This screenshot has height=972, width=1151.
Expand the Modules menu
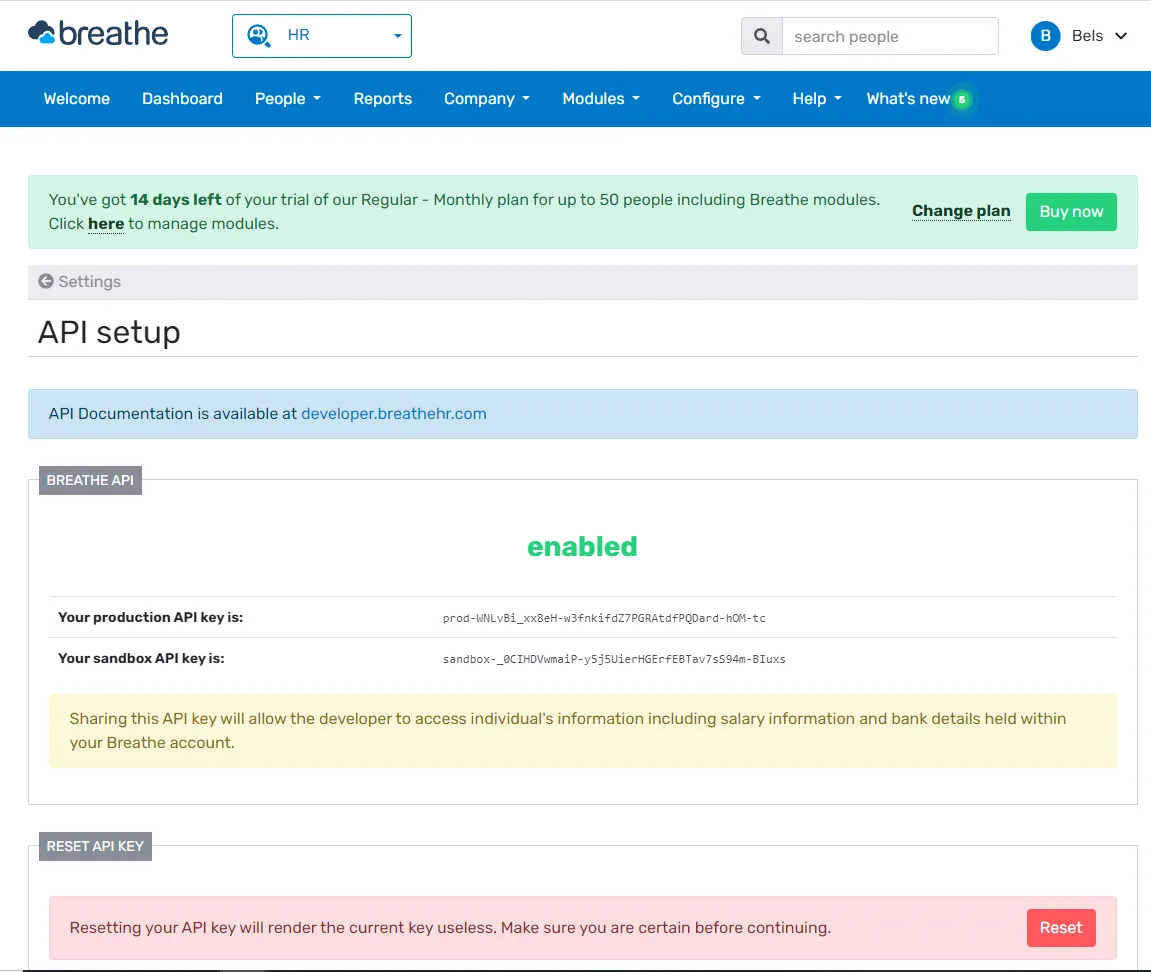(x=601, y=98)
